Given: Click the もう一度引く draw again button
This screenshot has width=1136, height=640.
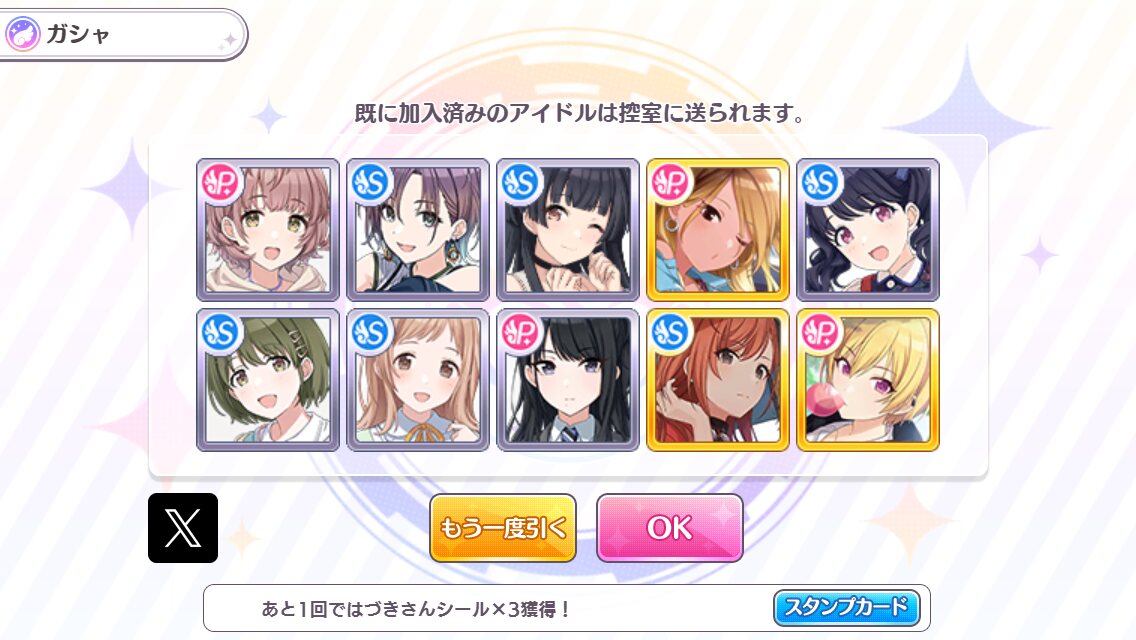Looking at the screenshot, I should [x=503, y=528].
